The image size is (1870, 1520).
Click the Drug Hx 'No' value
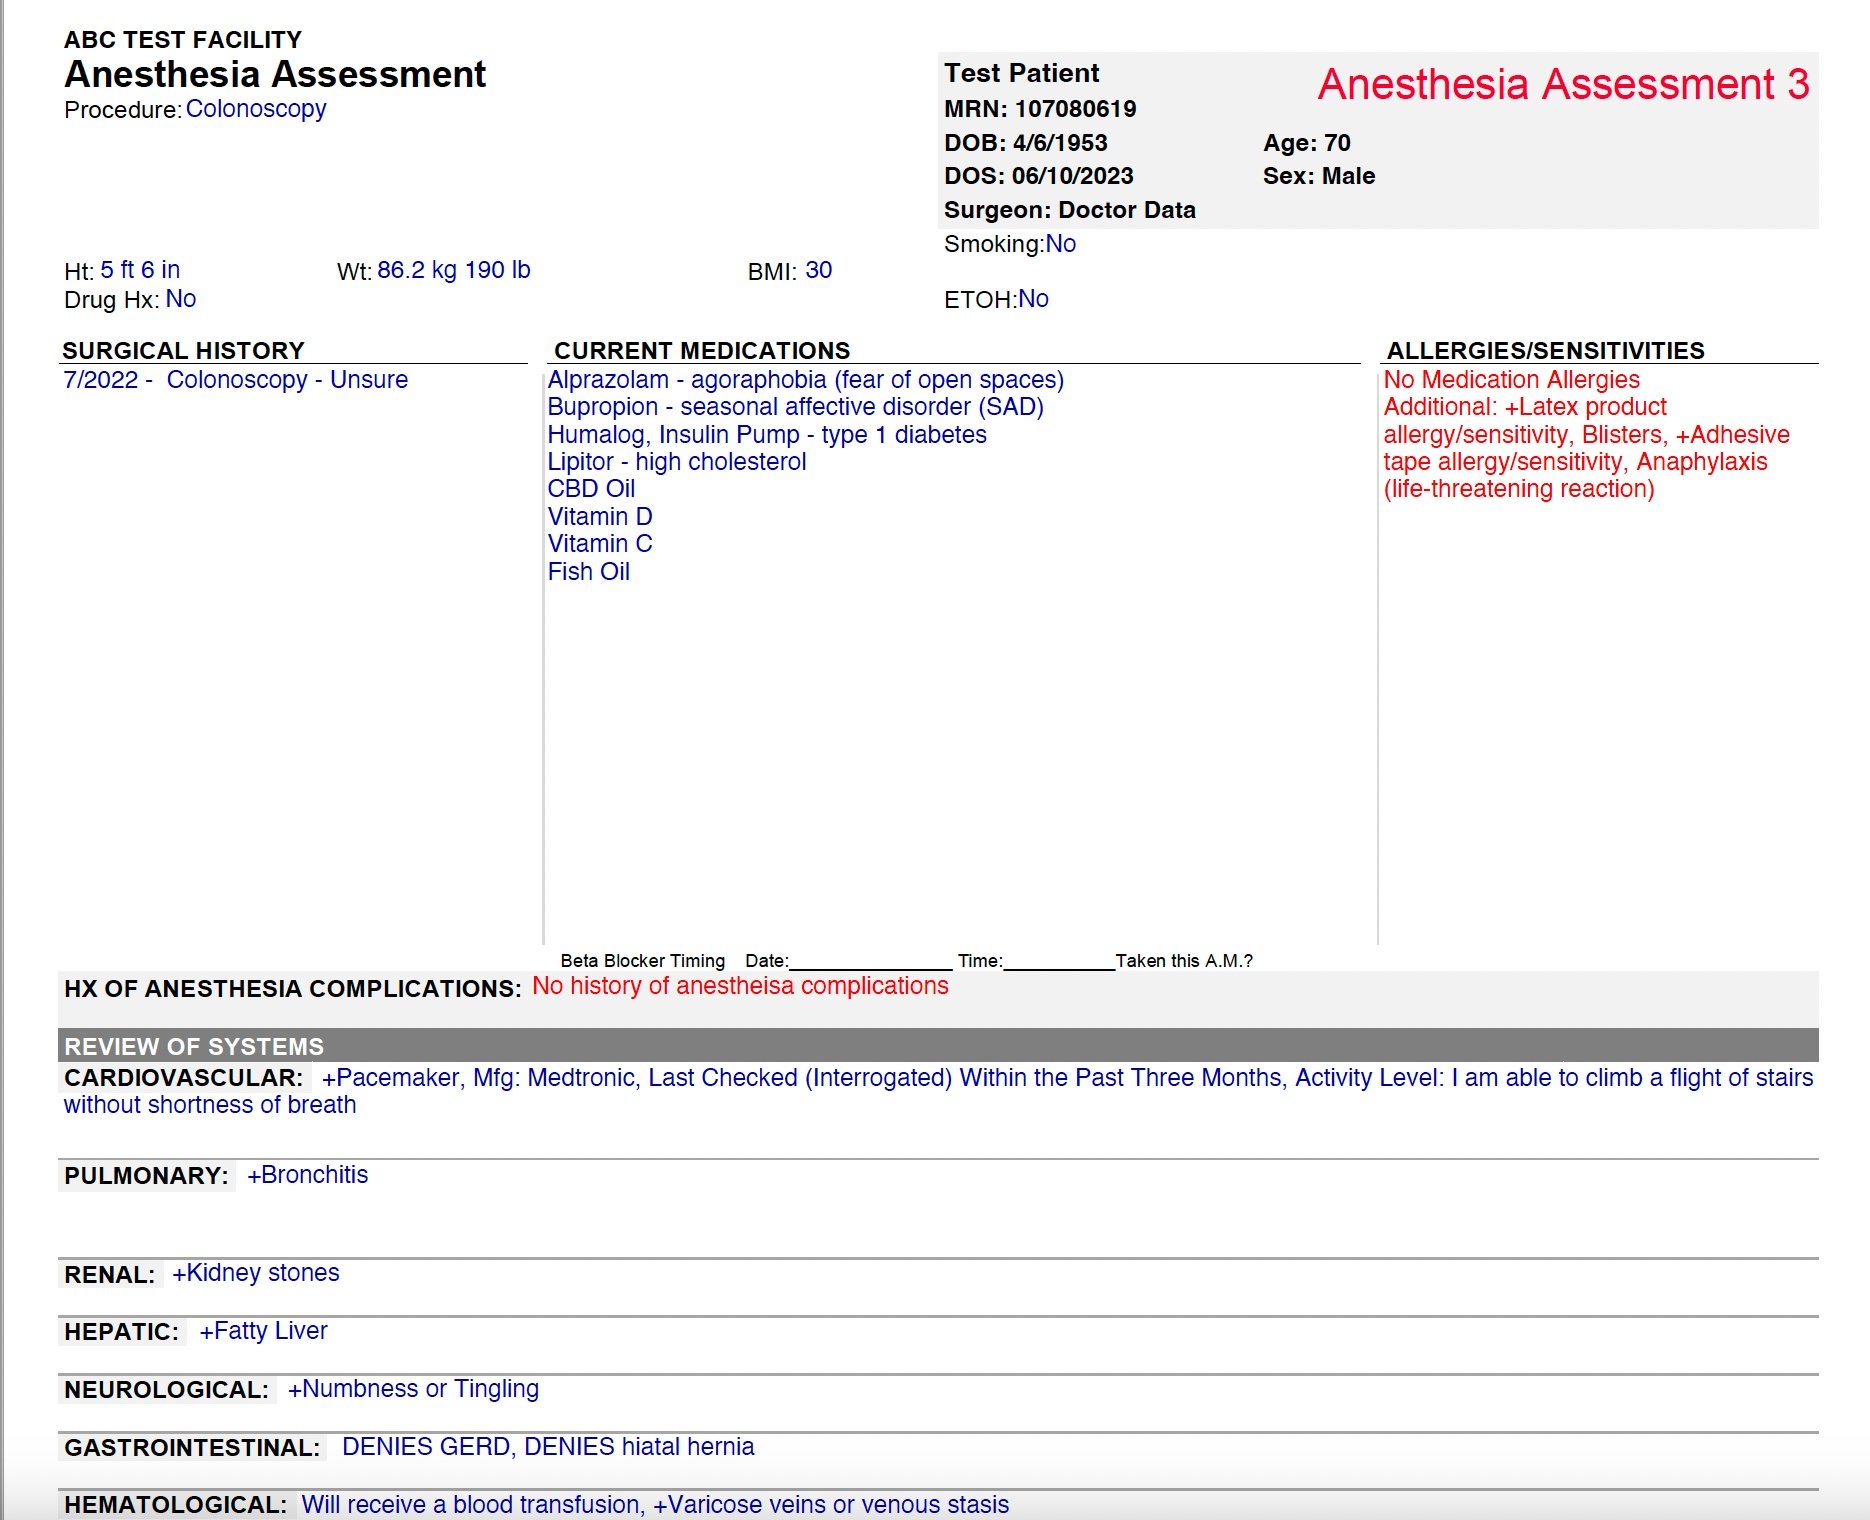181,299
